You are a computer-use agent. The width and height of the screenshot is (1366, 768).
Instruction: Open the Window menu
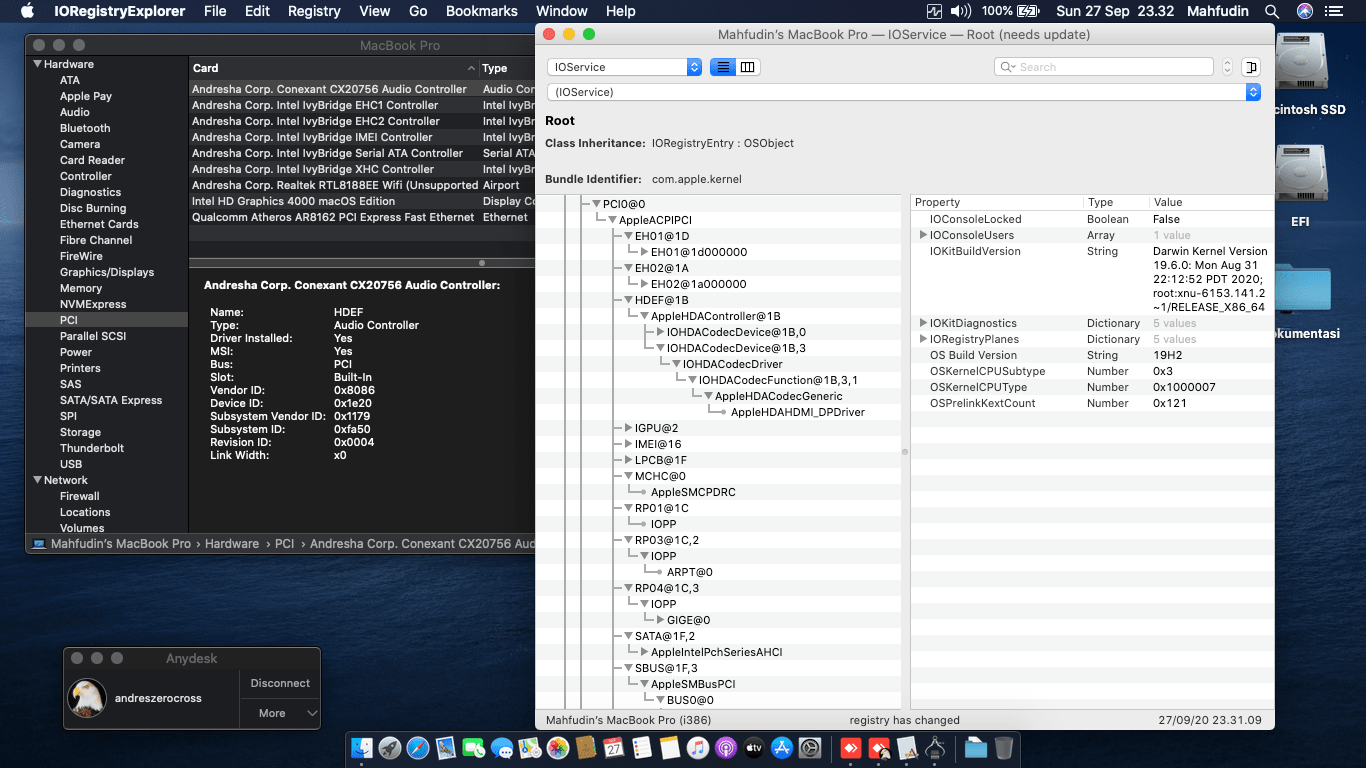point(562,11)
